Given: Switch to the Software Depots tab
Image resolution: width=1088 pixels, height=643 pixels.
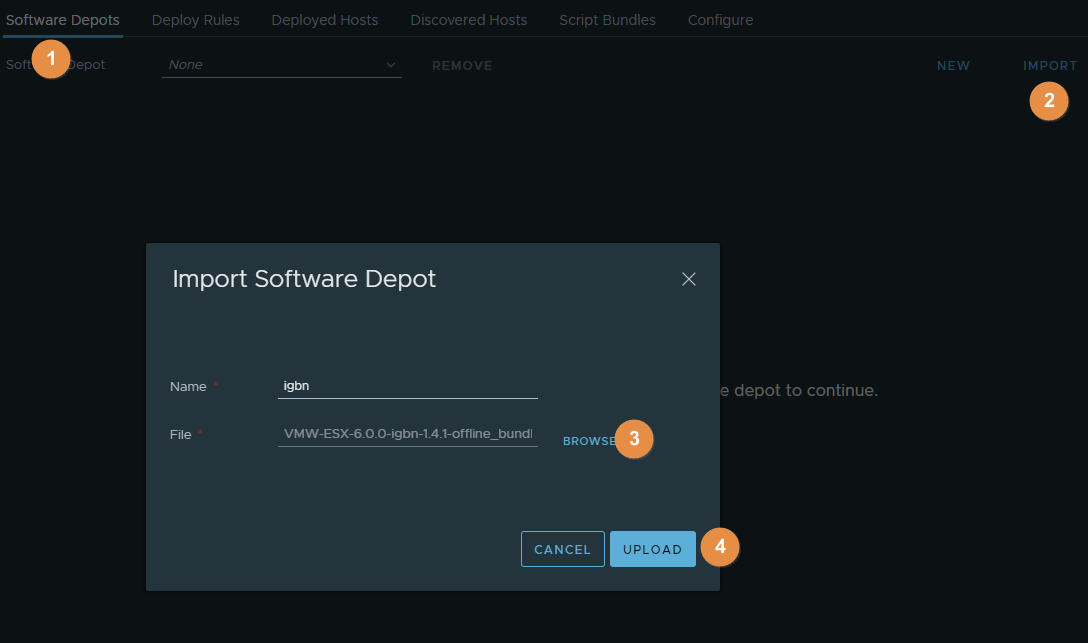Looking at the screenshot, I should [63, 20].
